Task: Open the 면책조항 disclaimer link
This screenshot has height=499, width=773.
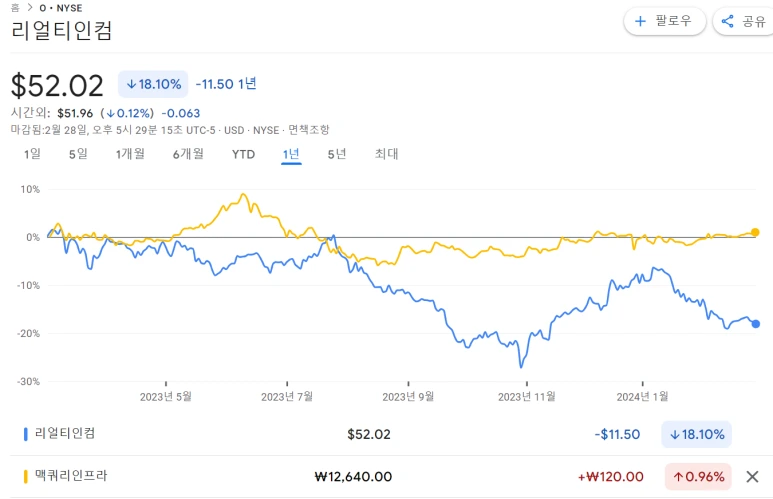Action: coord(309,130)
